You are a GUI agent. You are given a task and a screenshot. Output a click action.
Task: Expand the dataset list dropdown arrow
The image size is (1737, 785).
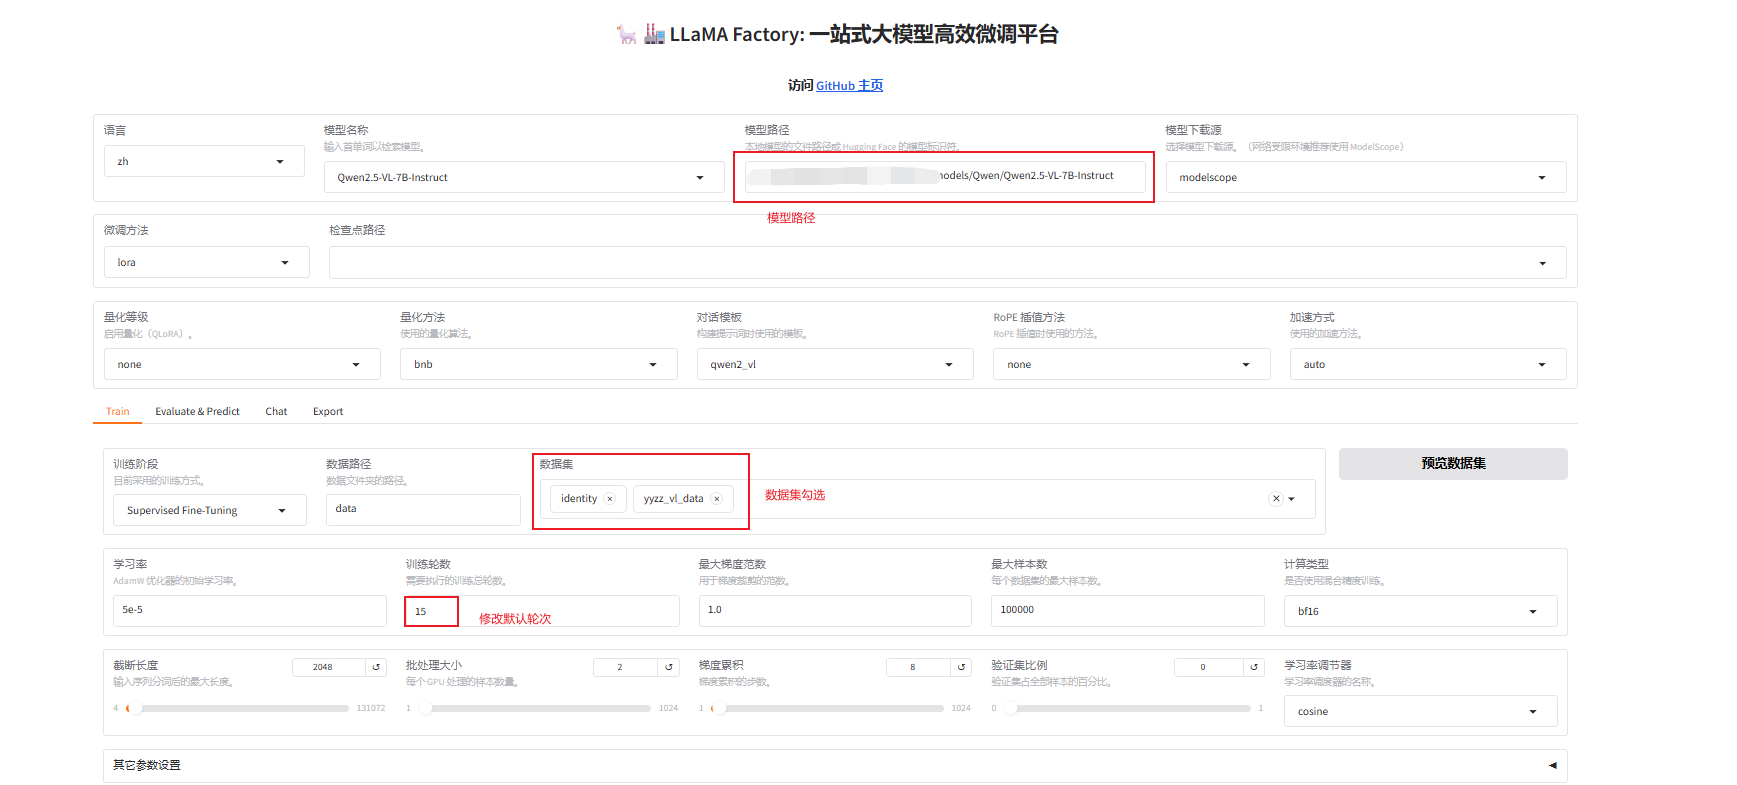(x=1292, y=499)
